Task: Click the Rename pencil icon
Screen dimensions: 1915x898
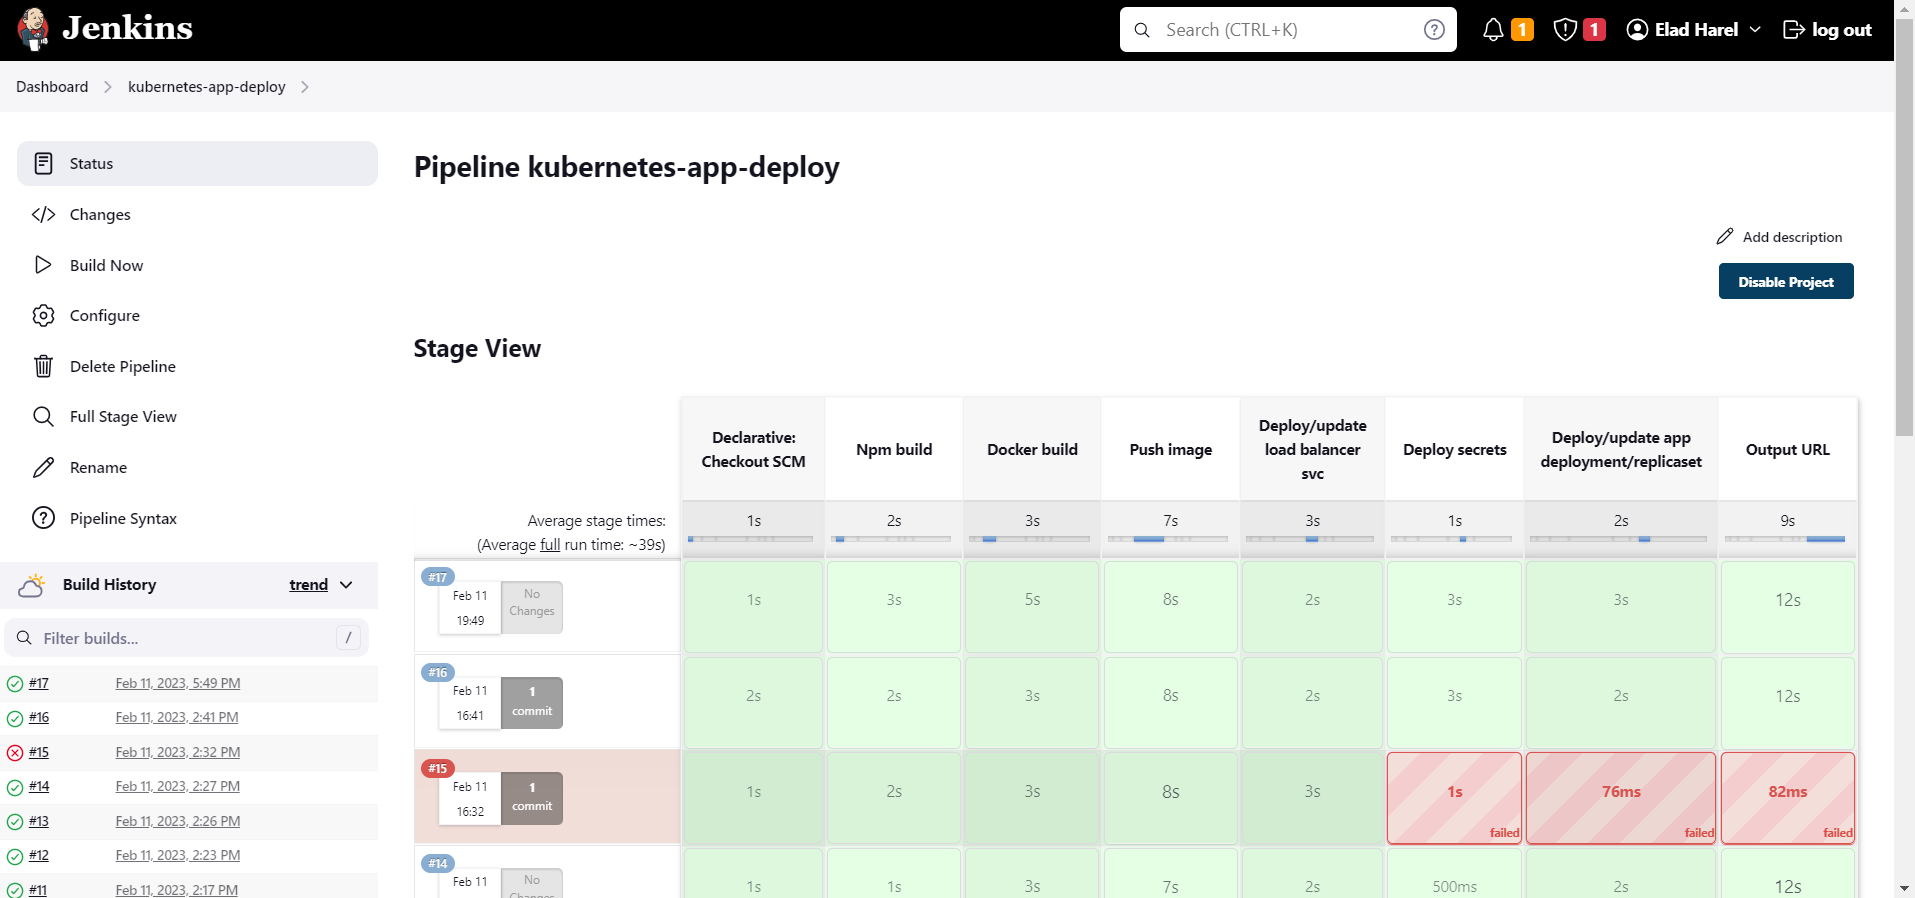Action: tap(43, 467)
